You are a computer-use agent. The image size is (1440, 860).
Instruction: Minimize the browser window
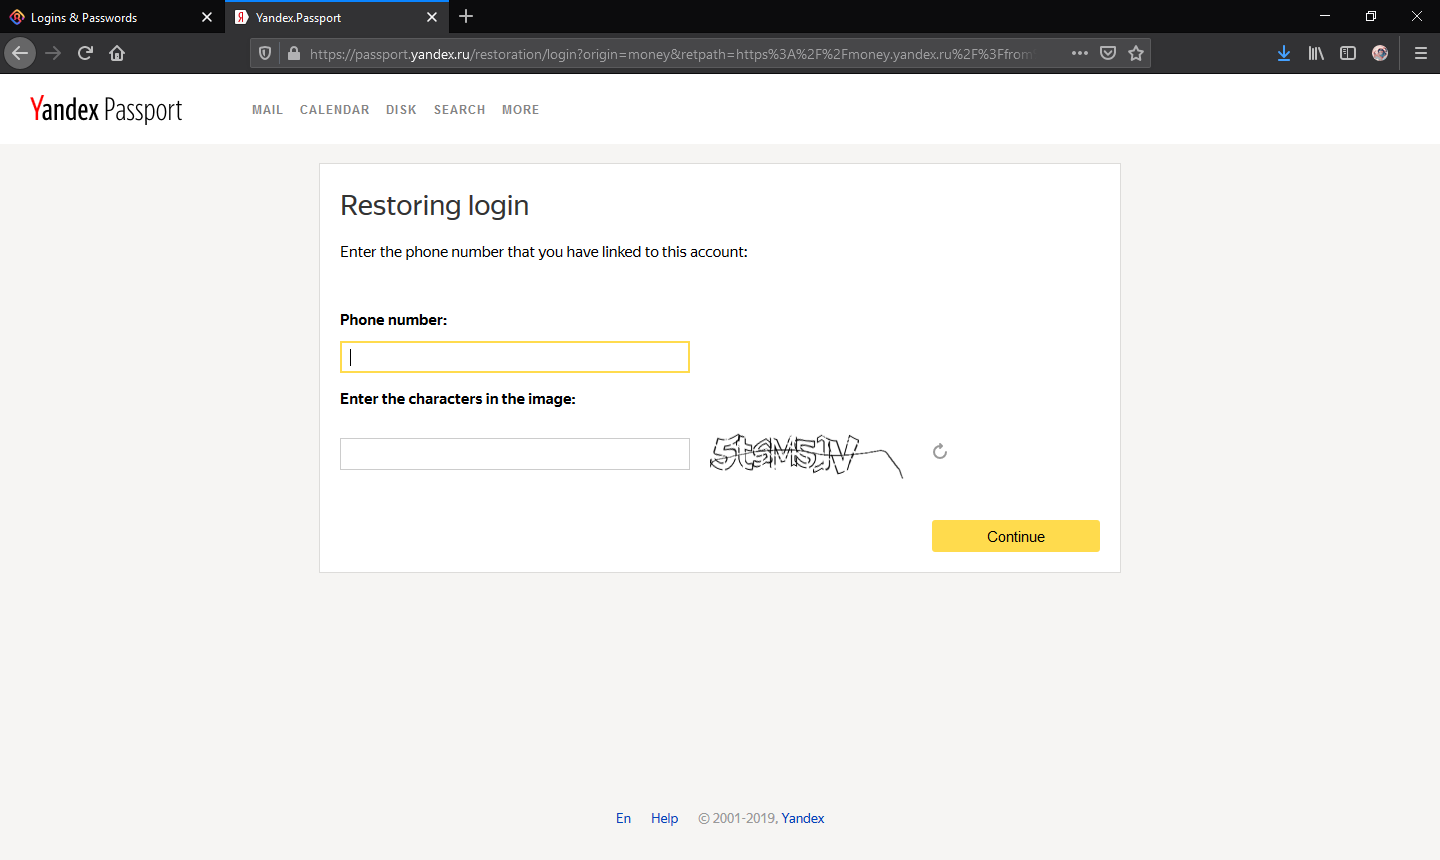1325,16
